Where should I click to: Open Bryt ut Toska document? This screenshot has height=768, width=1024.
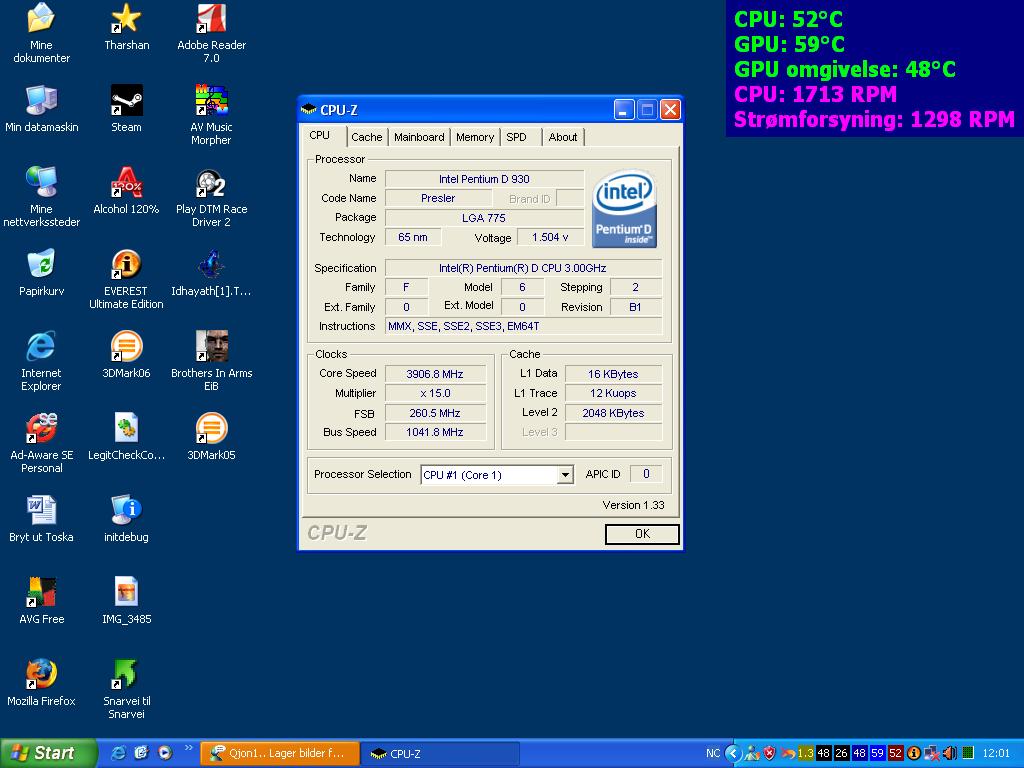tap(41, 511)
